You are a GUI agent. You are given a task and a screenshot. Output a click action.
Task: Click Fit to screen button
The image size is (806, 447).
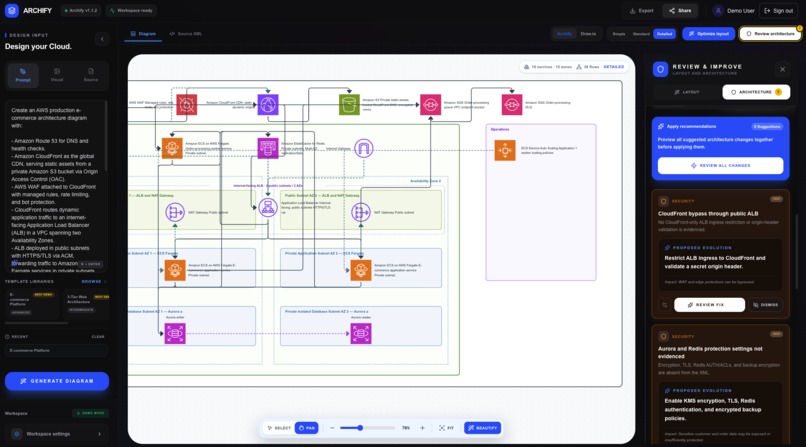pos(446,428)
